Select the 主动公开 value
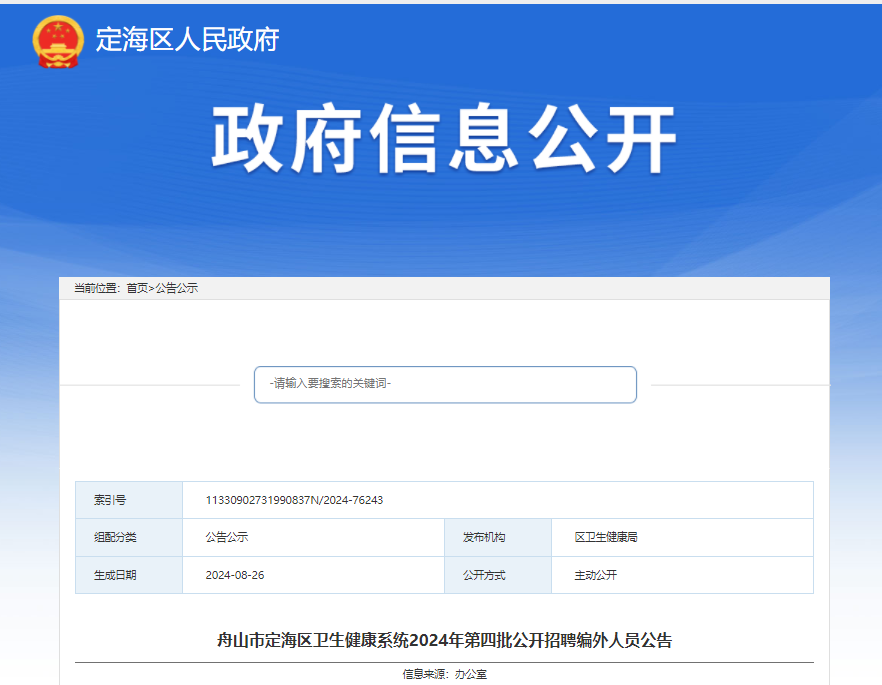 (x=596, y=575)
